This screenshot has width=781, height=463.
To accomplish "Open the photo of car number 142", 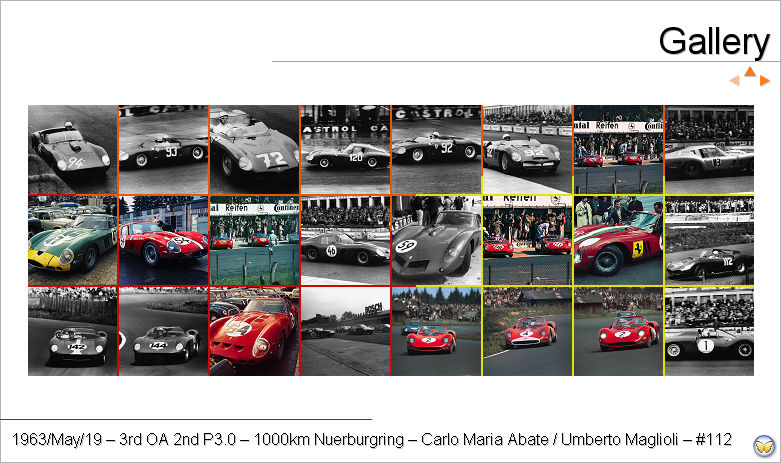I will 73,331.
